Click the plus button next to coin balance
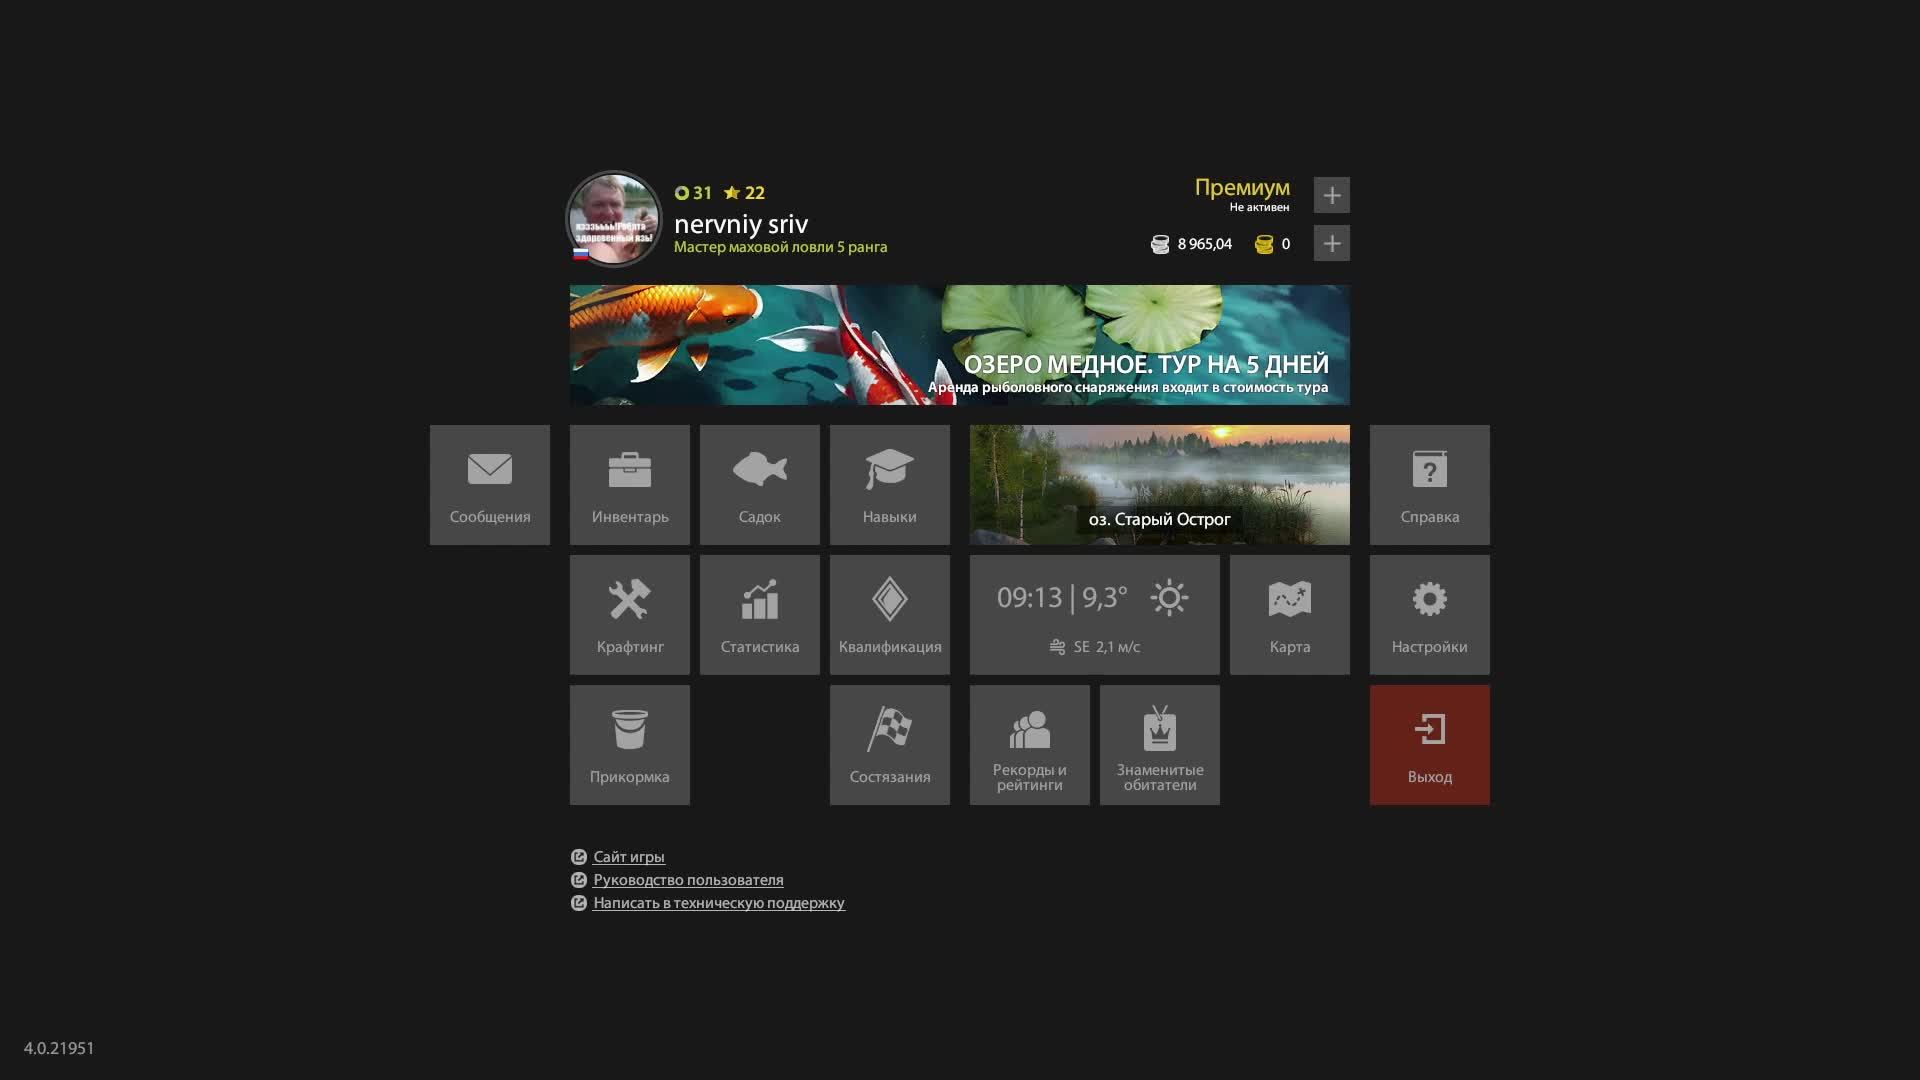Viewport: 1920px width, 1080px height. [1332, 243]
